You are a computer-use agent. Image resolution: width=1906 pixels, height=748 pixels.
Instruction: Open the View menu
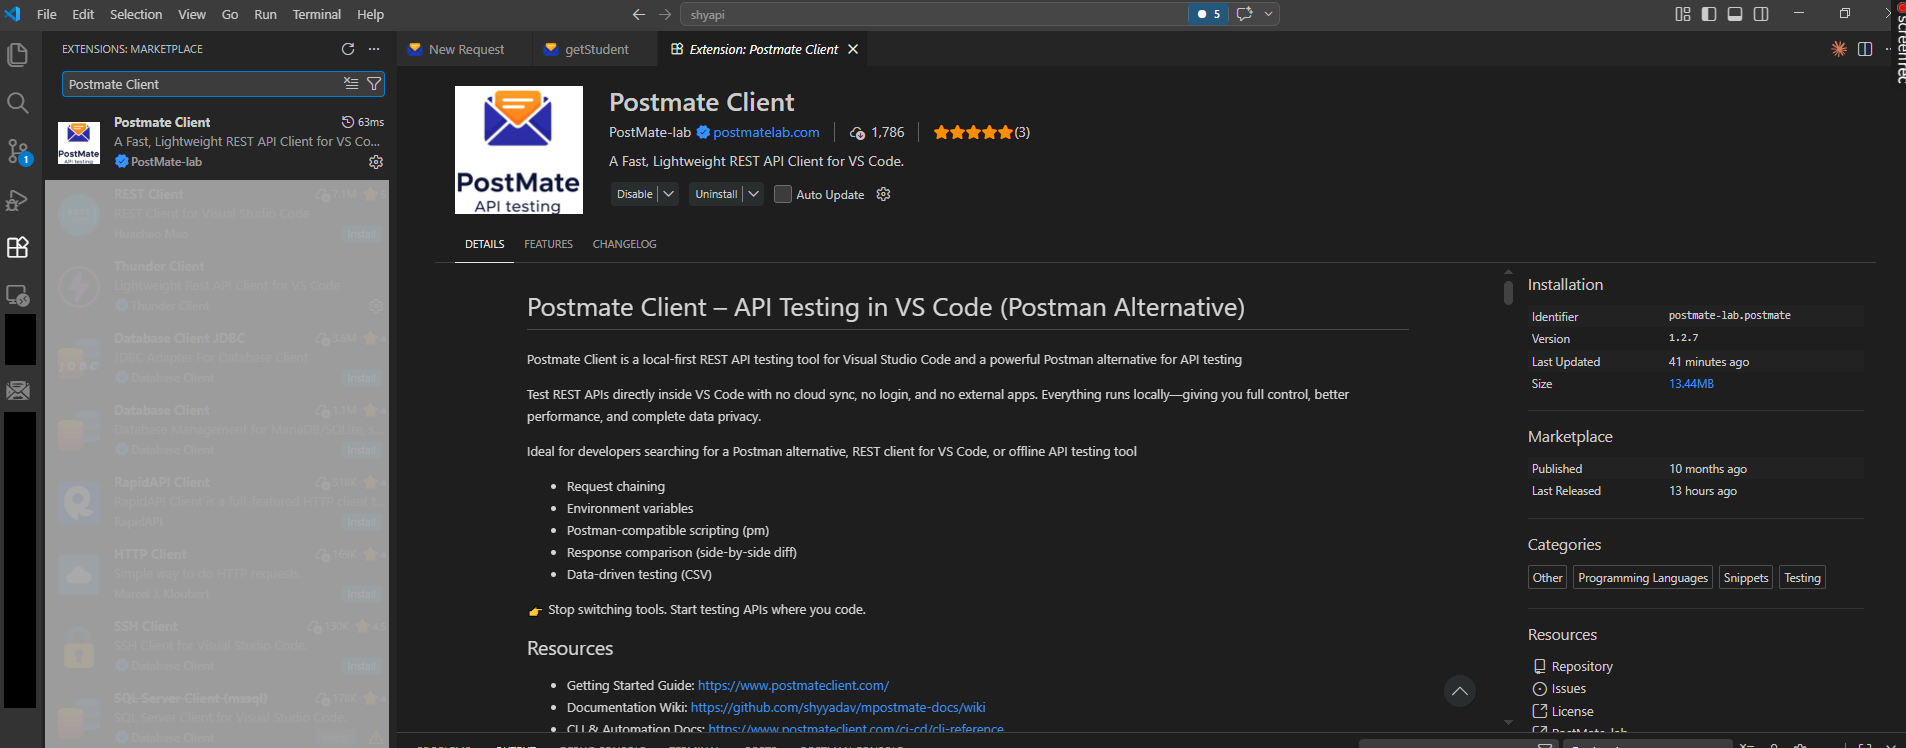tap(192, 14)
